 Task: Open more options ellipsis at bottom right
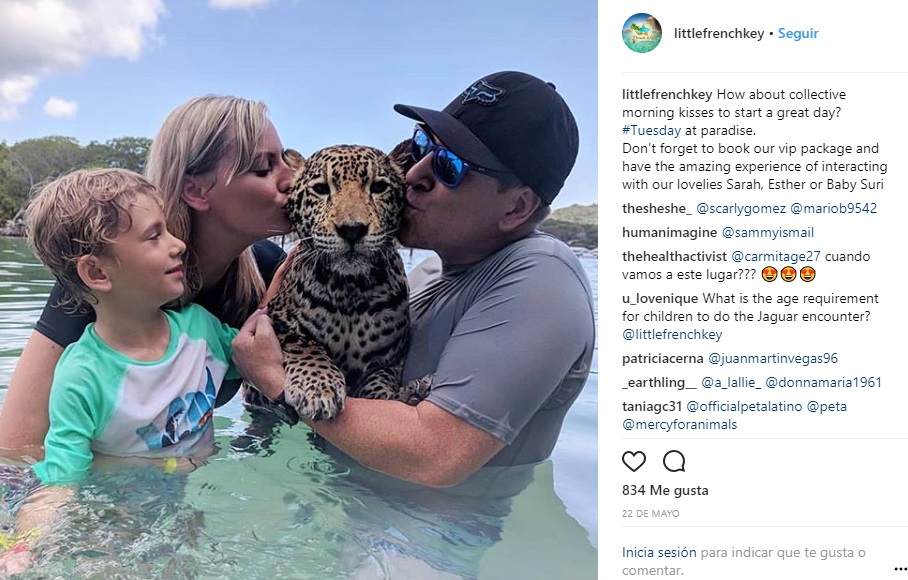coord(900,569)
